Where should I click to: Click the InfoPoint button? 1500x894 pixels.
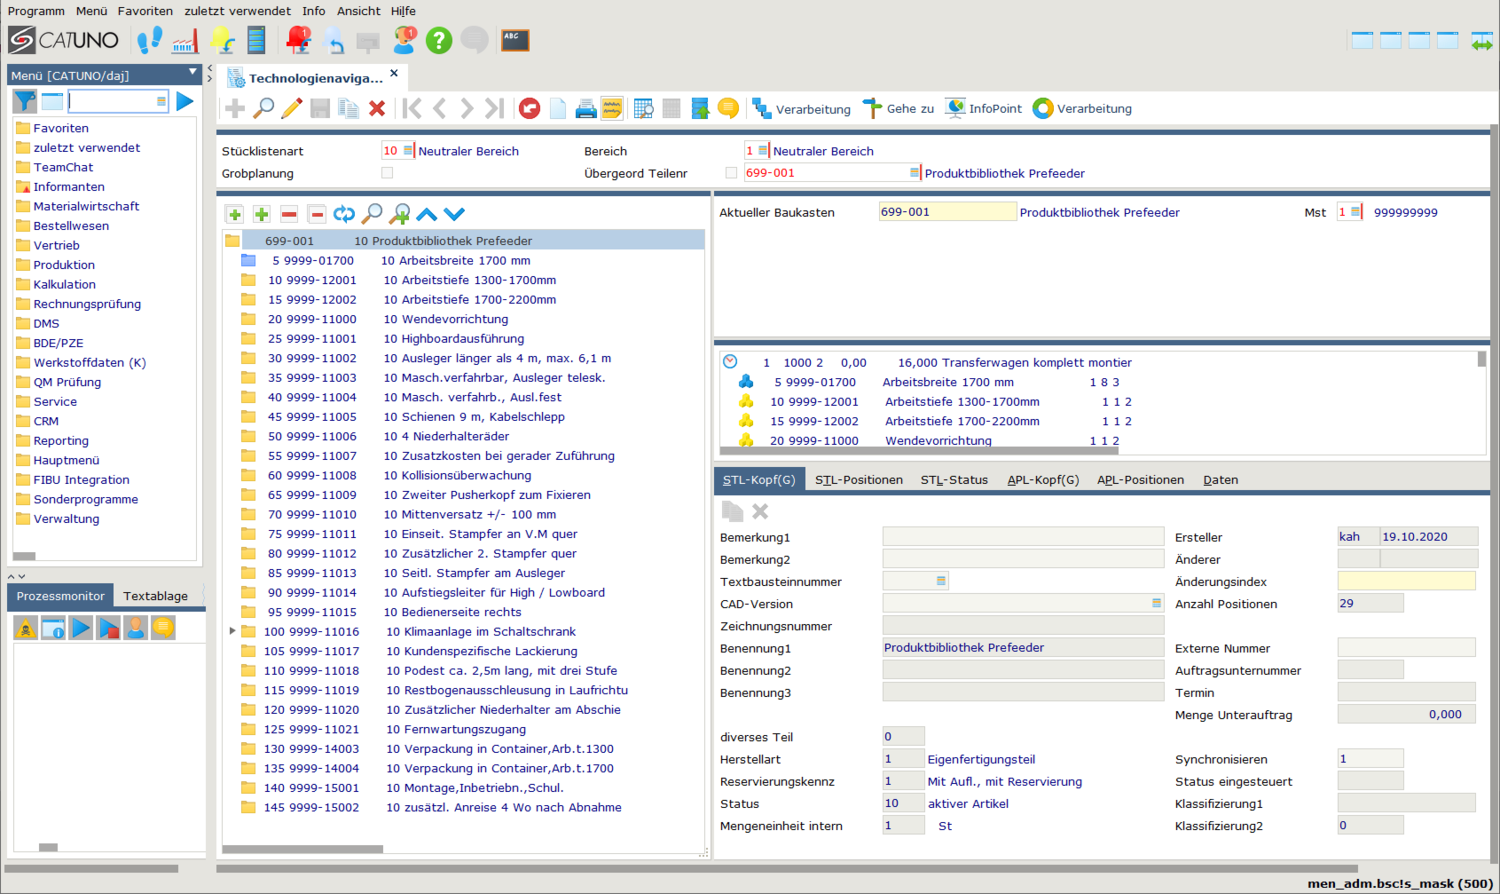984,109
